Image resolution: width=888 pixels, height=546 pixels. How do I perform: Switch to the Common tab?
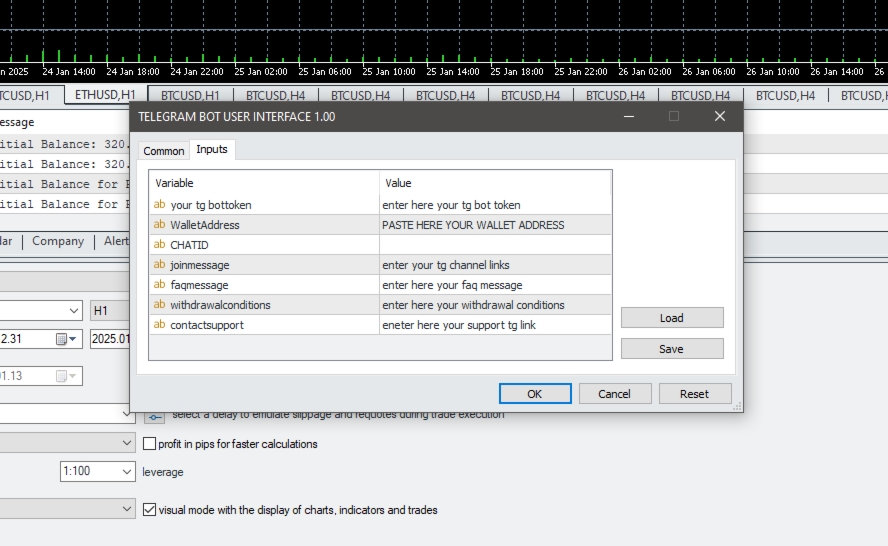164,151
